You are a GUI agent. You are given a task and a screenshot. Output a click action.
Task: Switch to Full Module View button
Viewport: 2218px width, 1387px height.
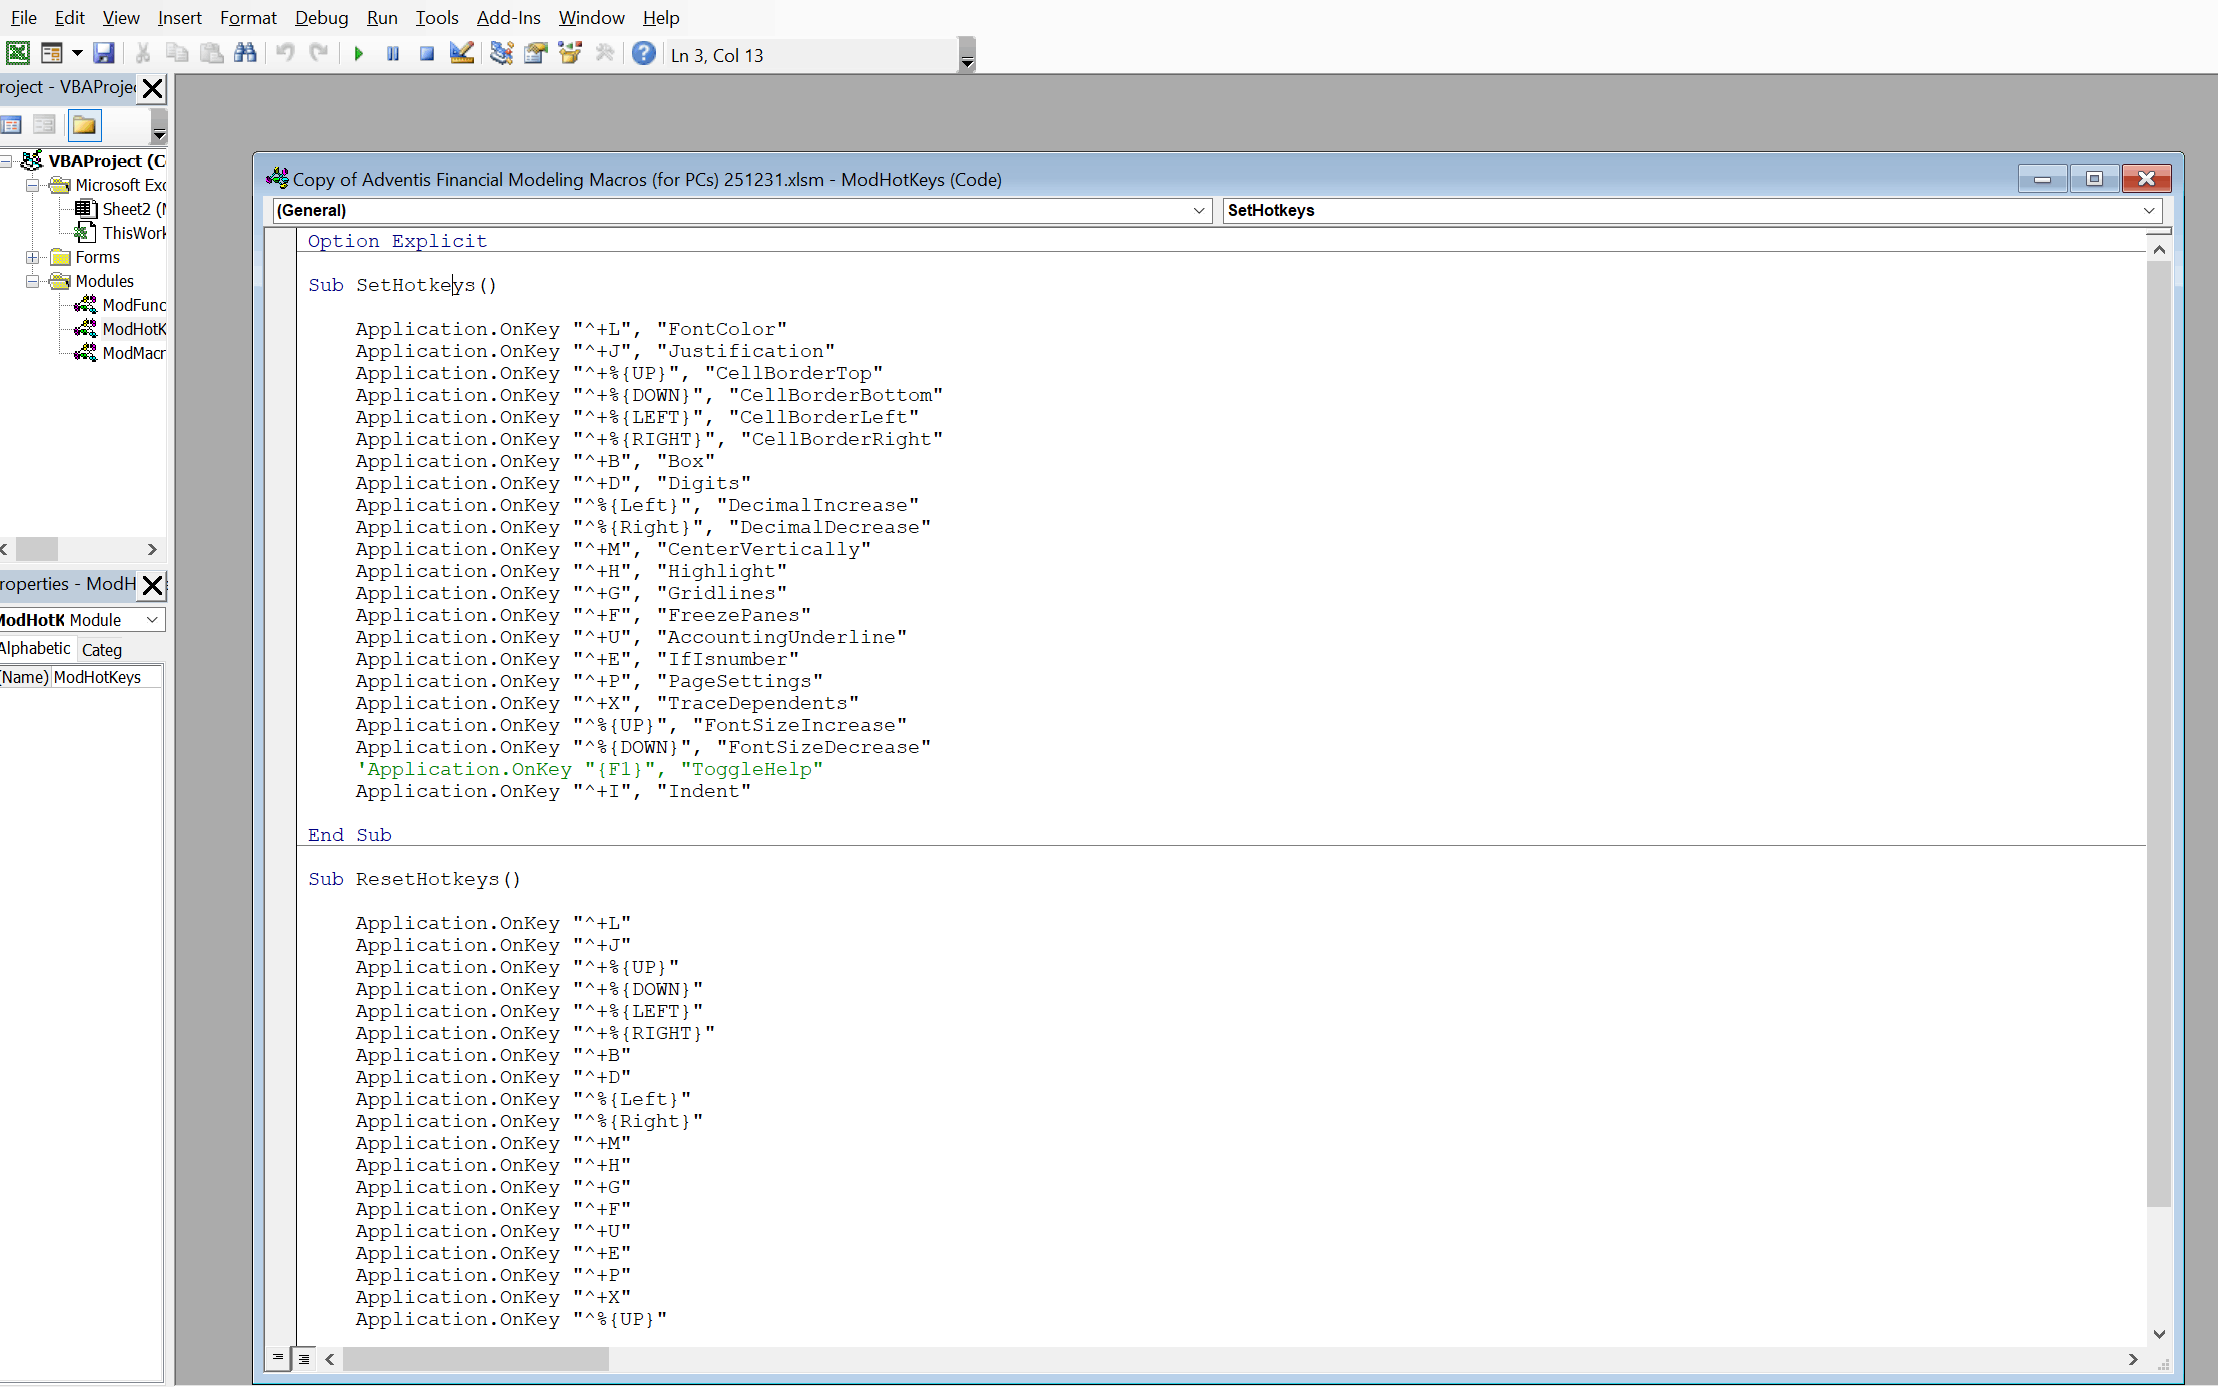click(x=304, y=1359)
